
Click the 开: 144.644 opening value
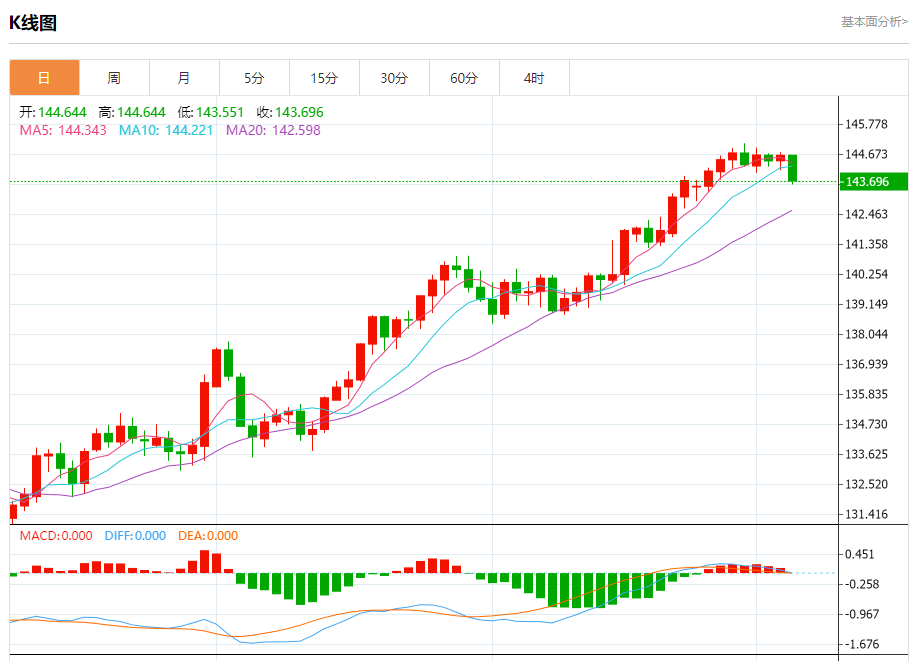pyautogui.click(x=53, y=112)
